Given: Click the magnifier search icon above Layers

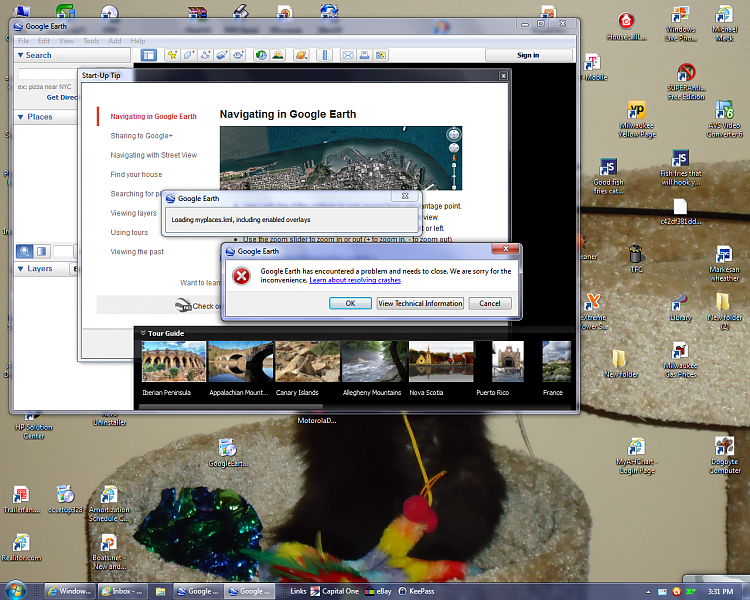Looking at the screenshot, I should click(x=24, y=251).
